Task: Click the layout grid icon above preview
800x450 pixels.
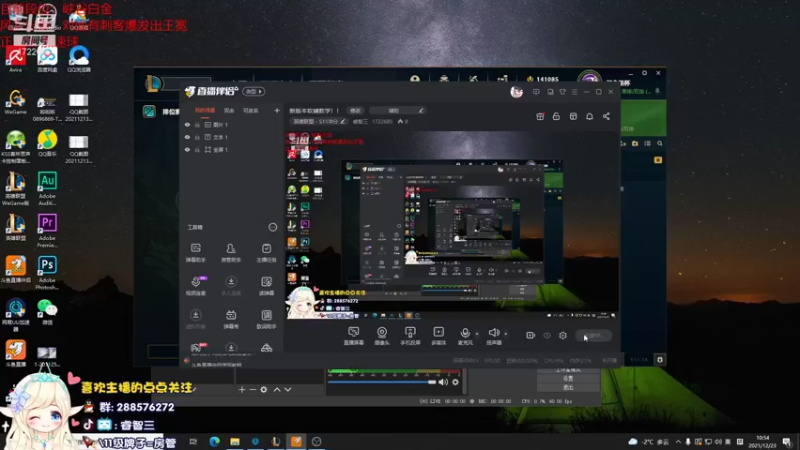Action: tap(573, 116)
